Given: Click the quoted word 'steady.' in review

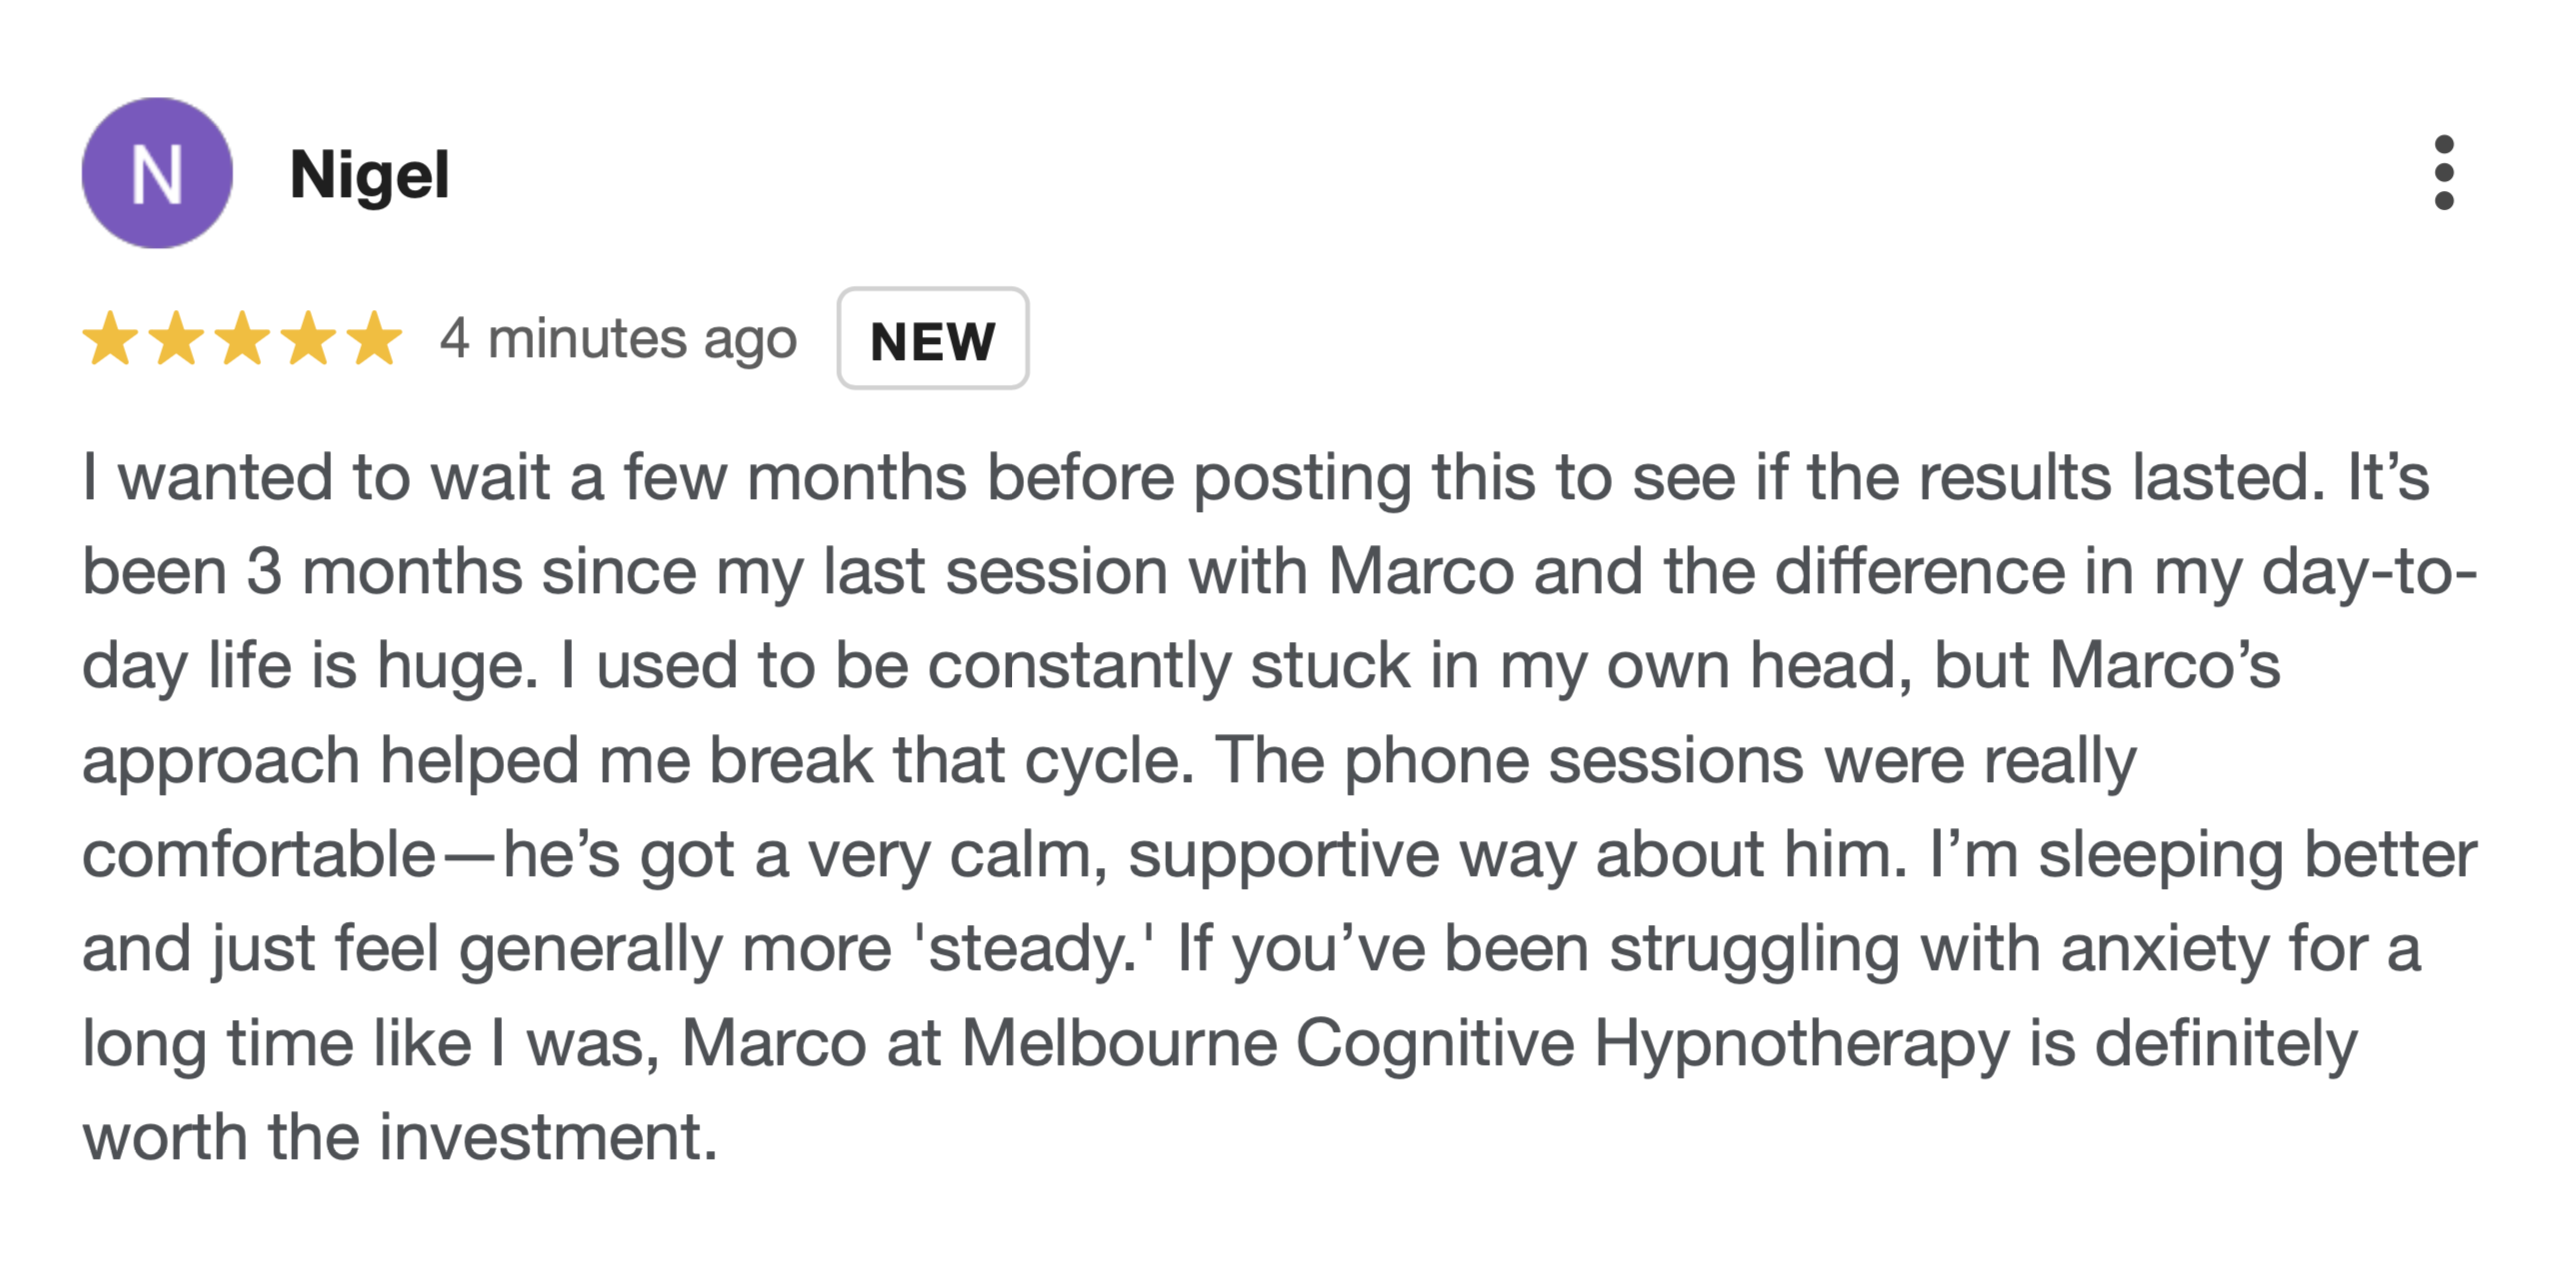Looking at the screenshot, I should click(1033, 949).
